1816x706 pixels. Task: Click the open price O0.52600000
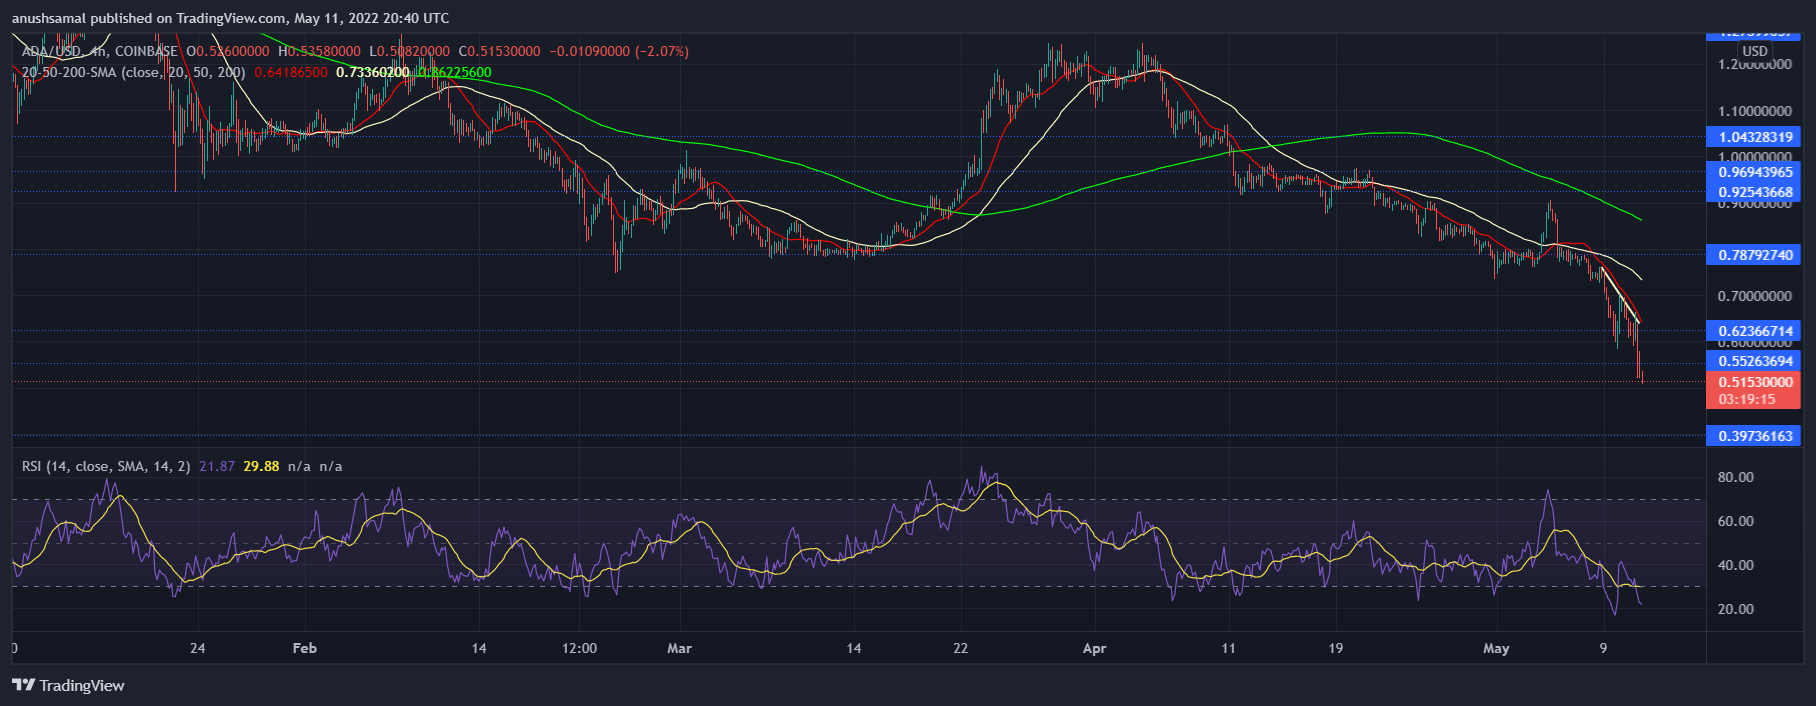point(227,51)
